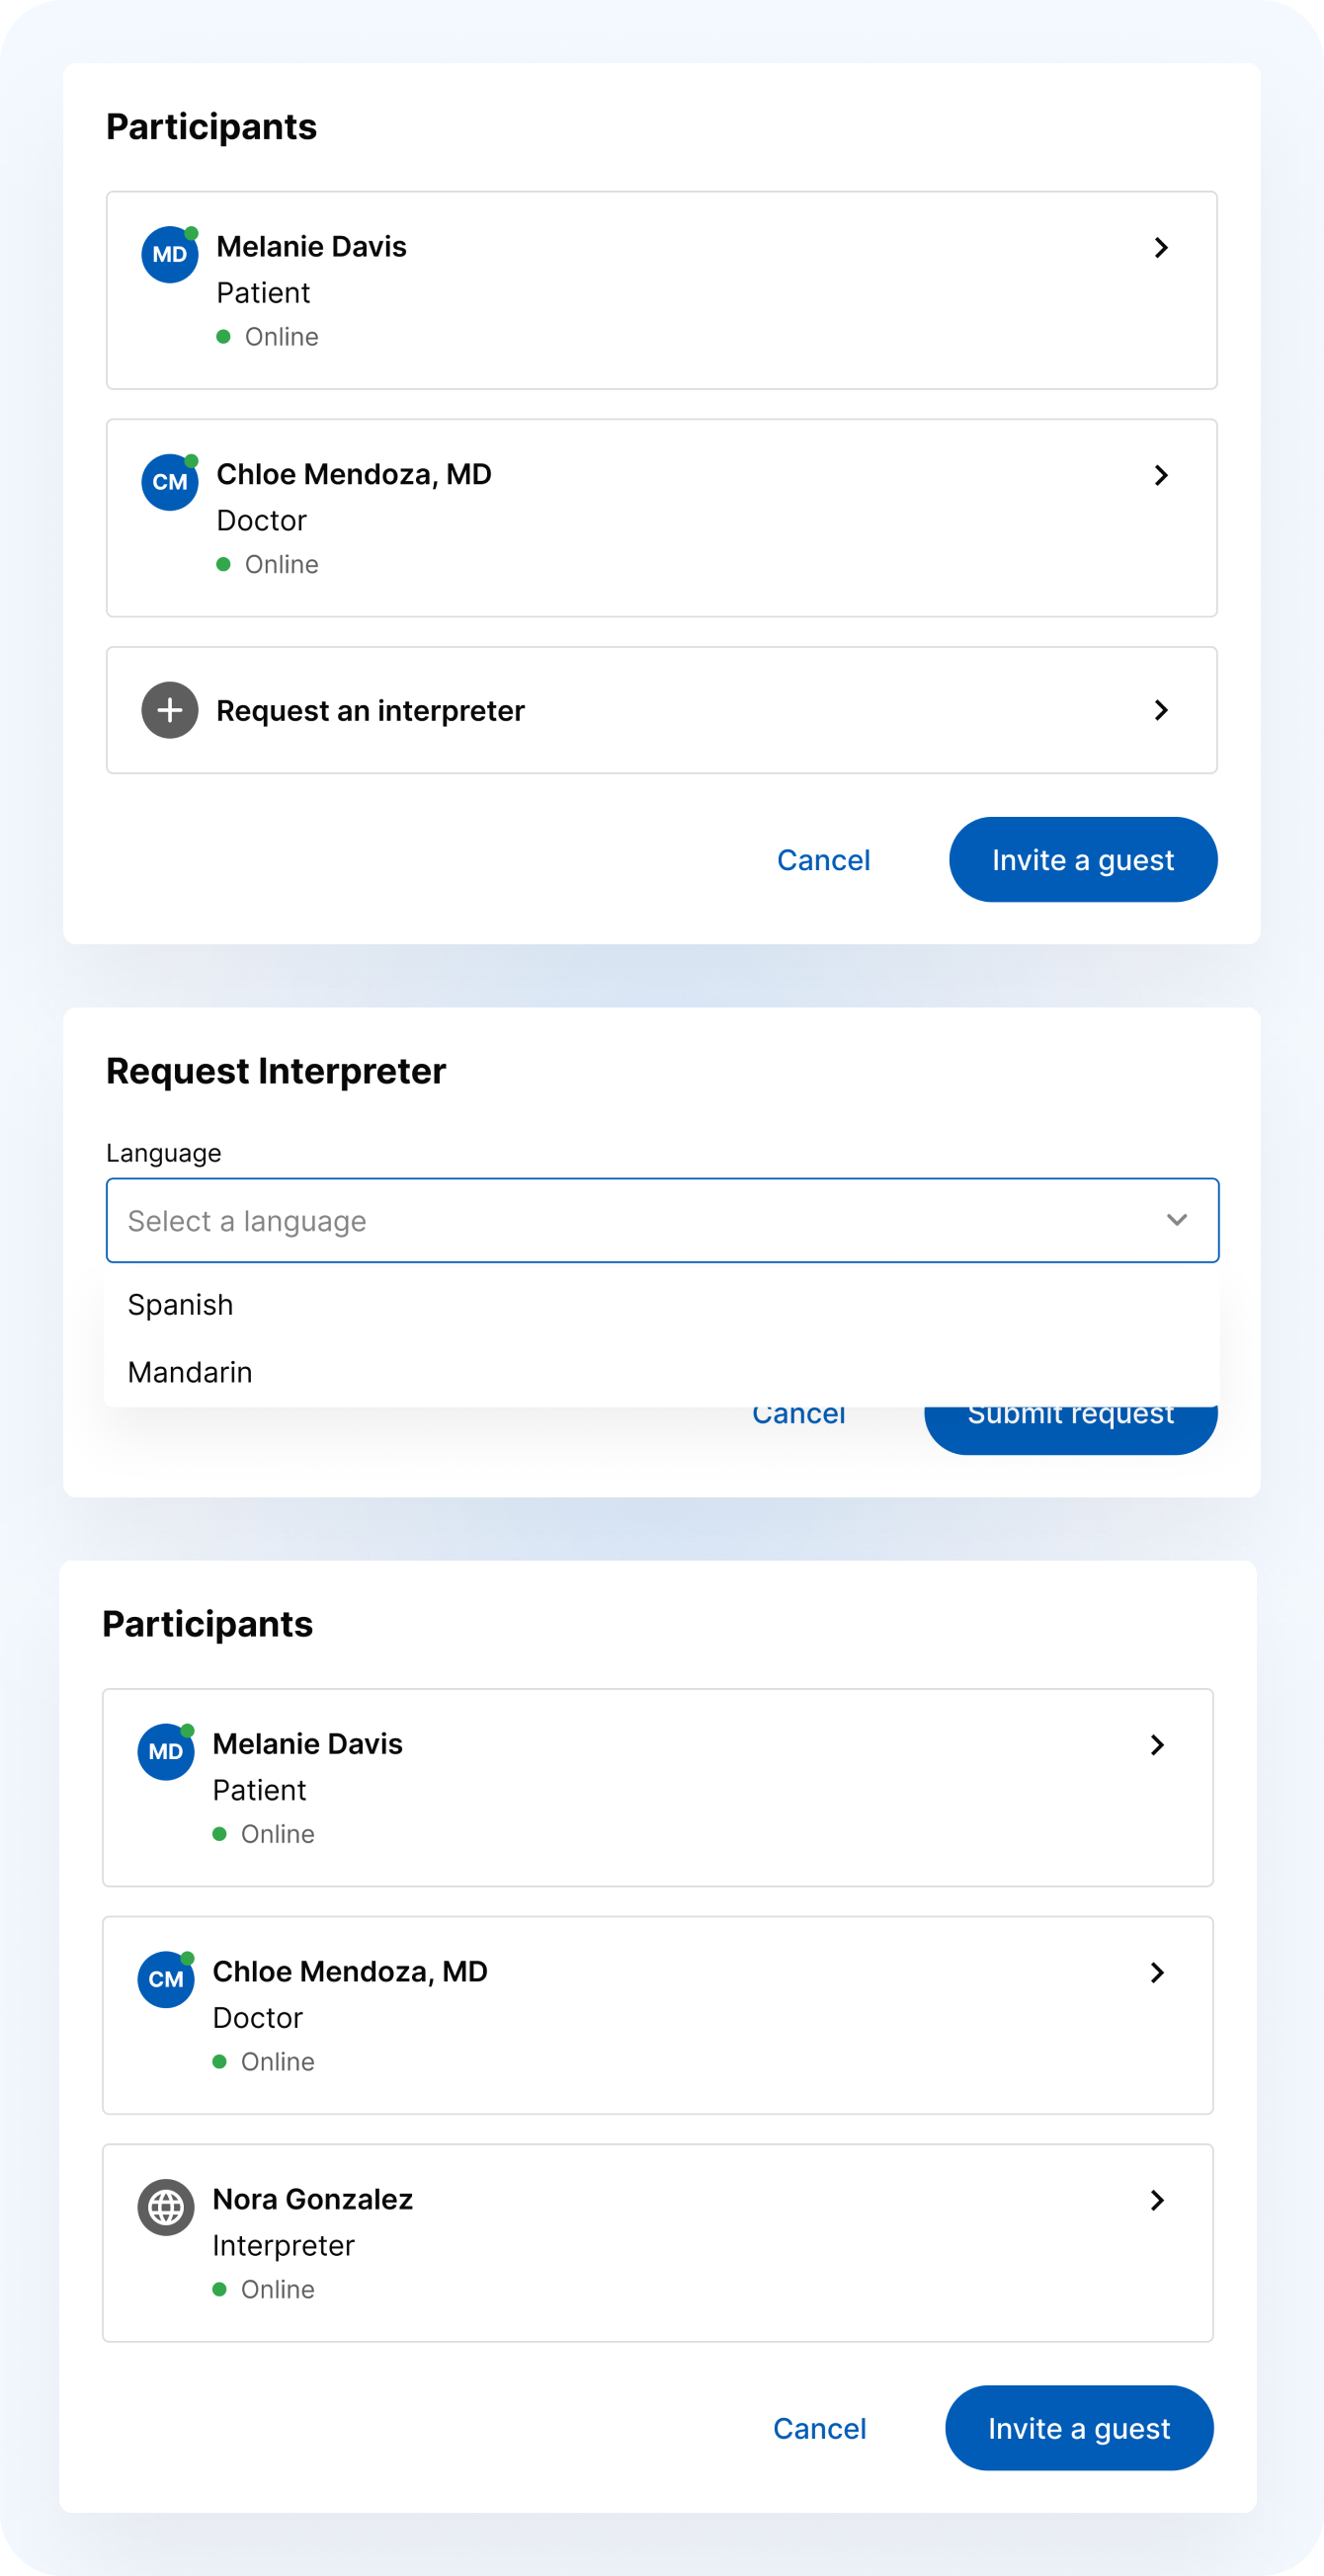
Task: Choose Mandarin from the language list
Action: pyautogui.click(x=190, y=1372)
